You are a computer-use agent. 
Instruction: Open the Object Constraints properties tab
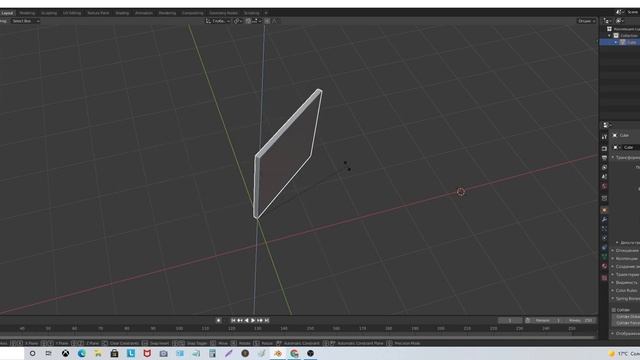(604, 247)
